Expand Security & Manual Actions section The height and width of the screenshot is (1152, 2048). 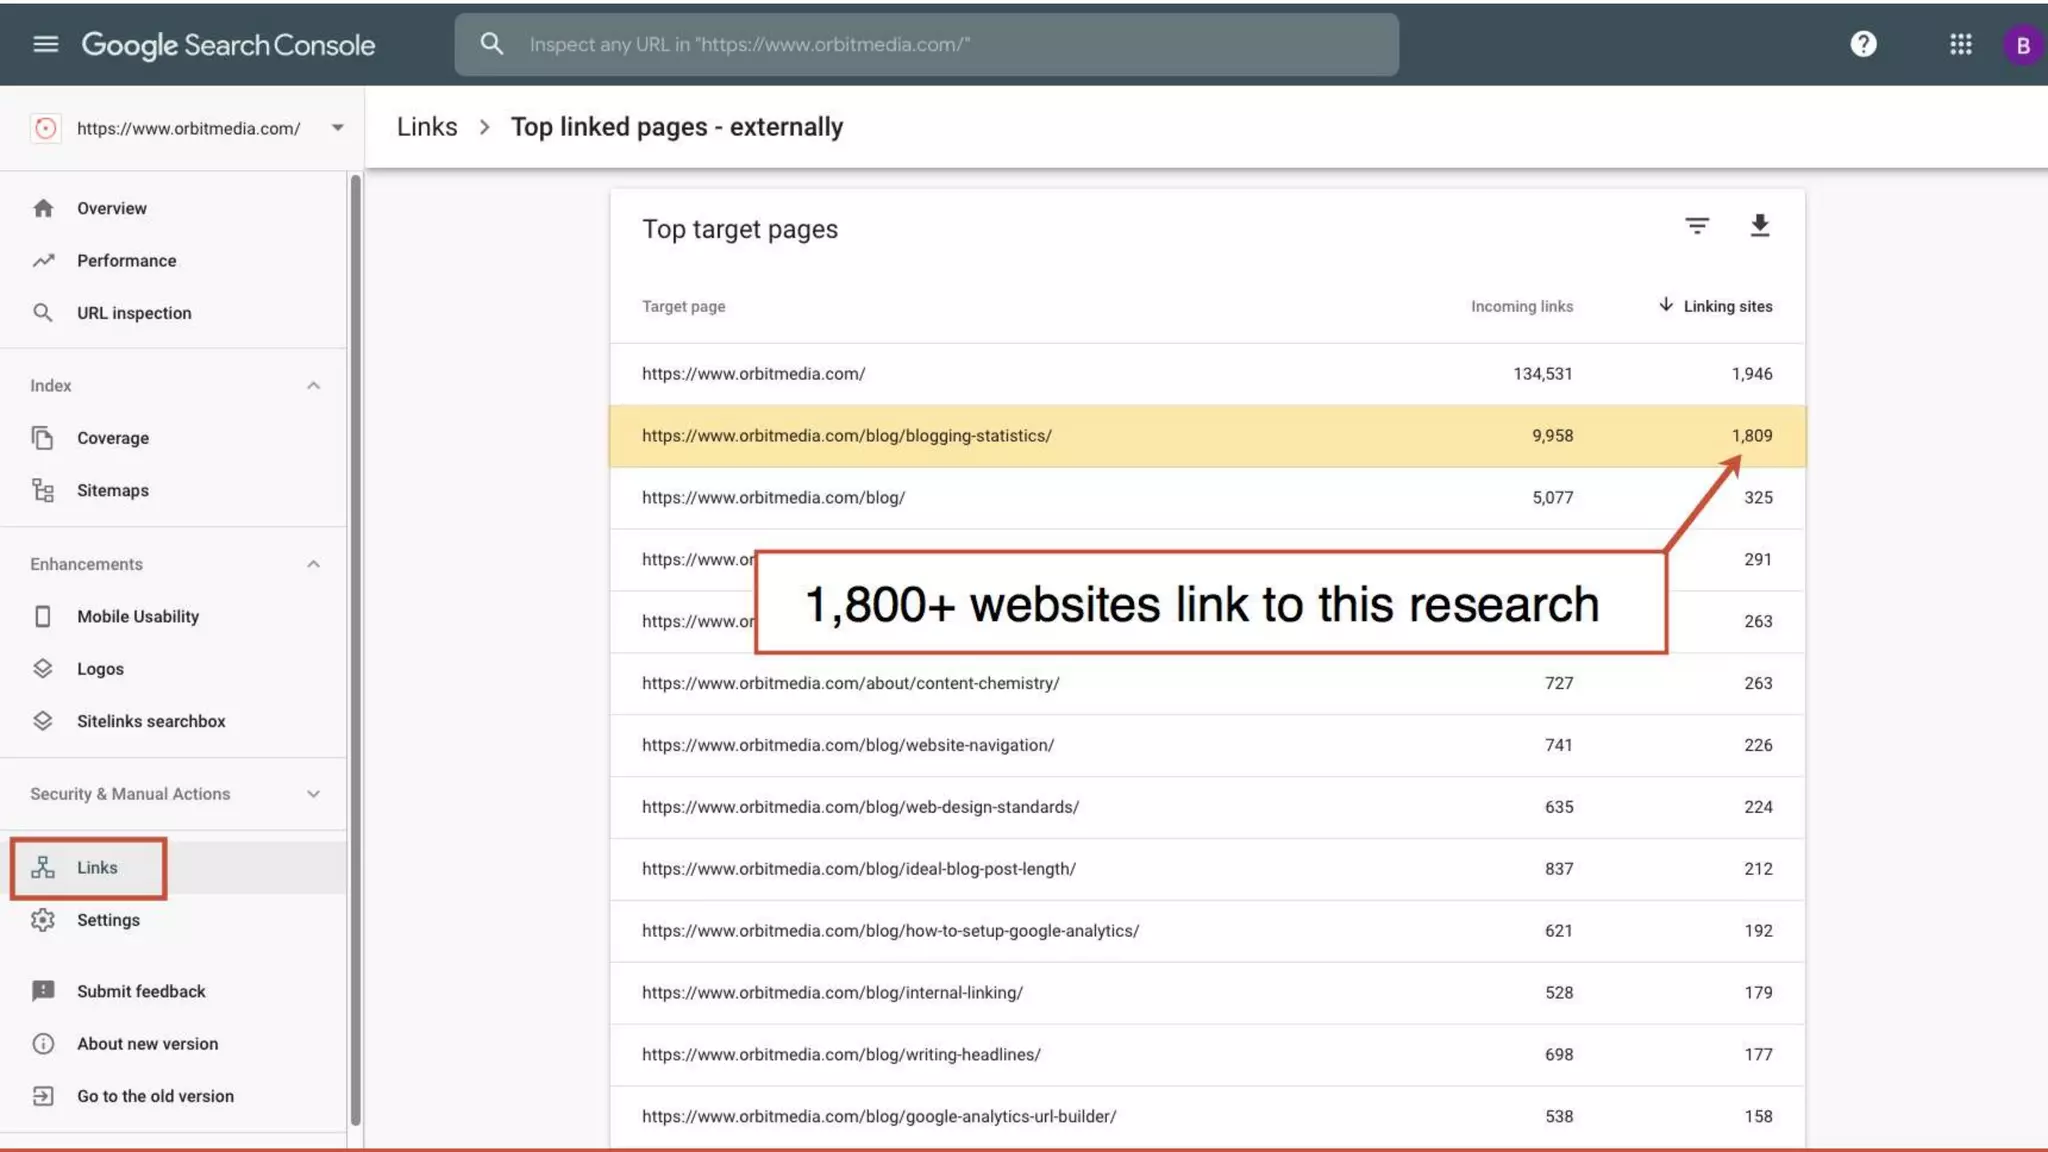coord(313,794)
